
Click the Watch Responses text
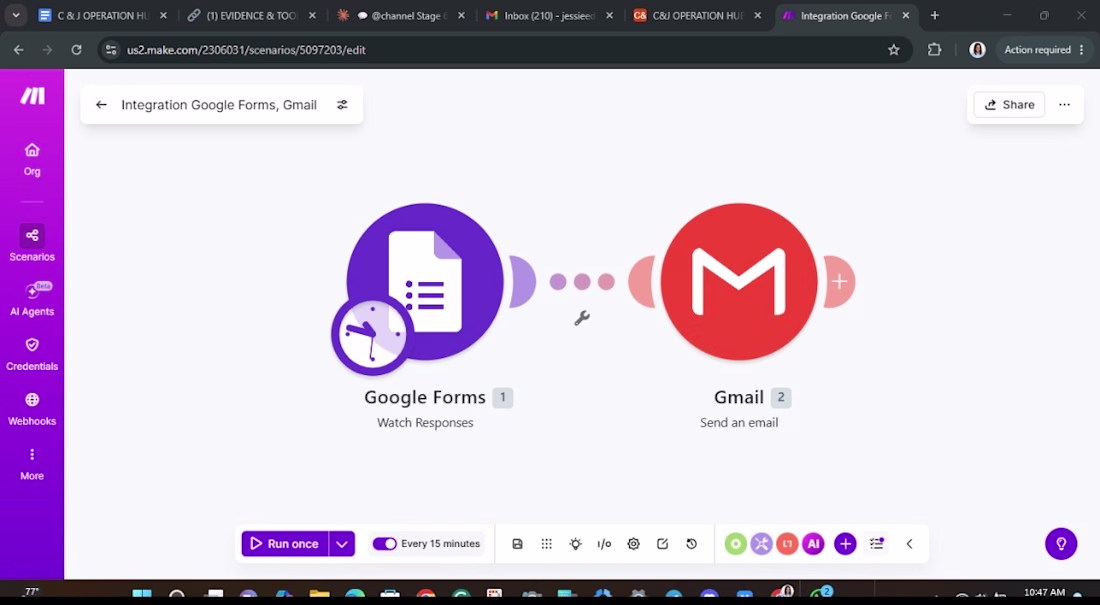tap(425, 423)
